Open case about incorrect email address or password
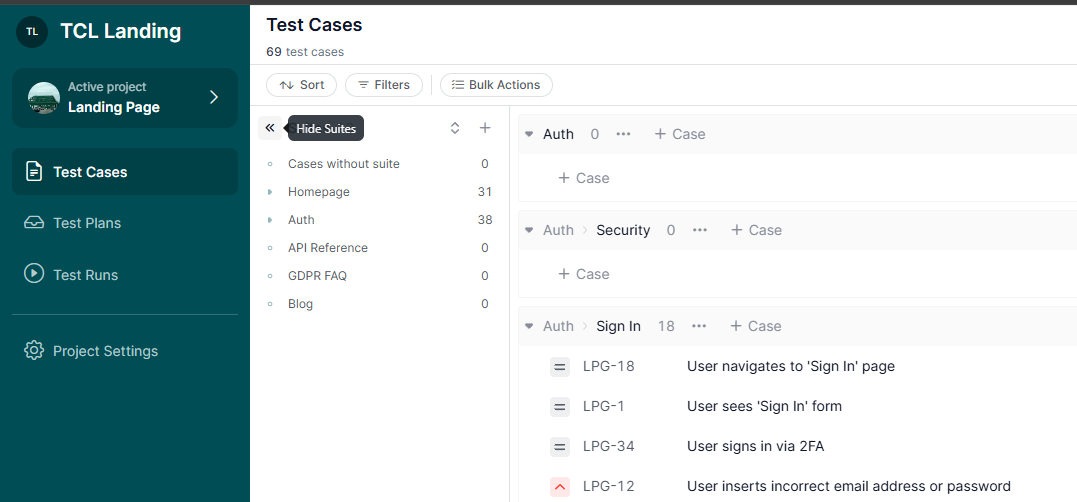Image resolution: width=1077 pixels, height=502 pixels. tap(848, 487)
